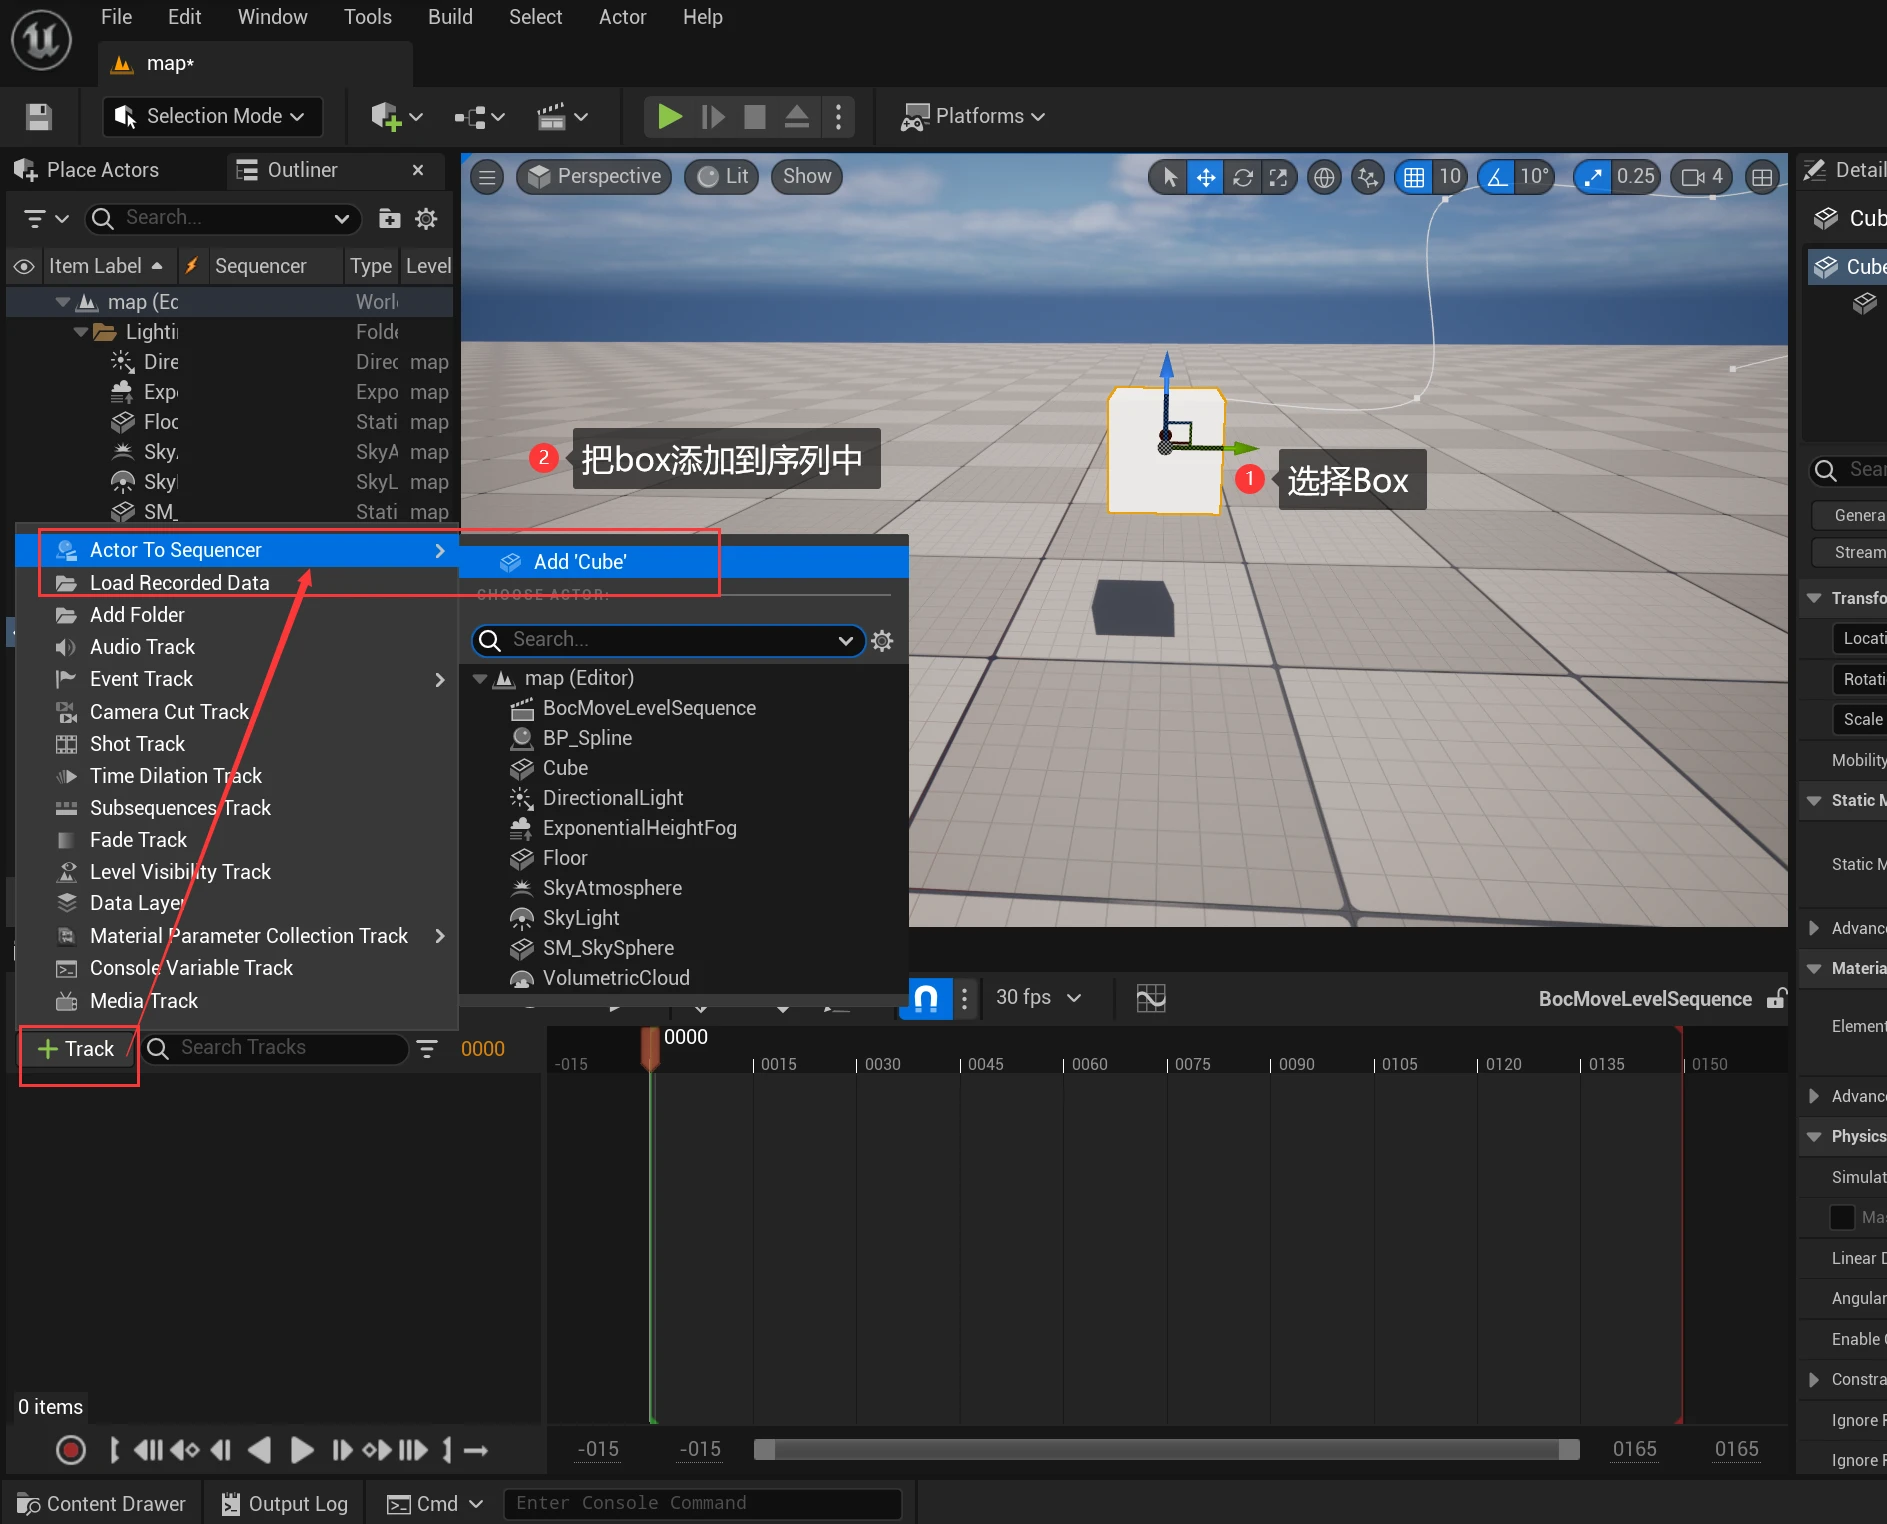Hit the red Sequencer record button
Image resolution: width=1887 pixels, height=1524 pixels.
71,1450
